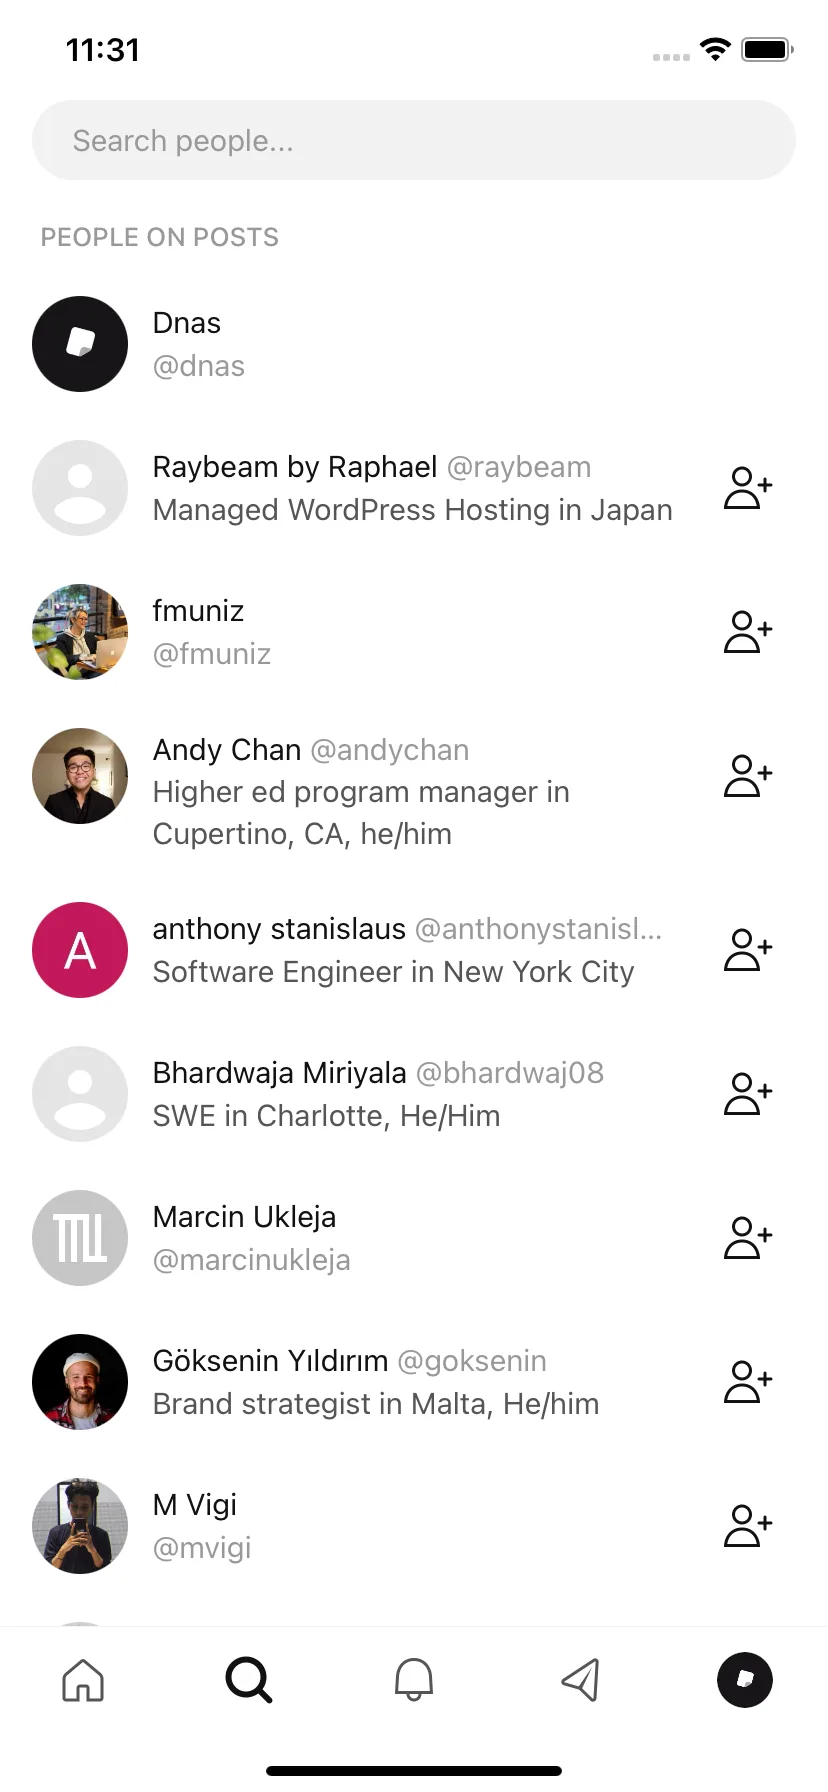Follow Marcin Ukleja with add-person icon
The image size is (828, 1792).
click(748, 1238)
